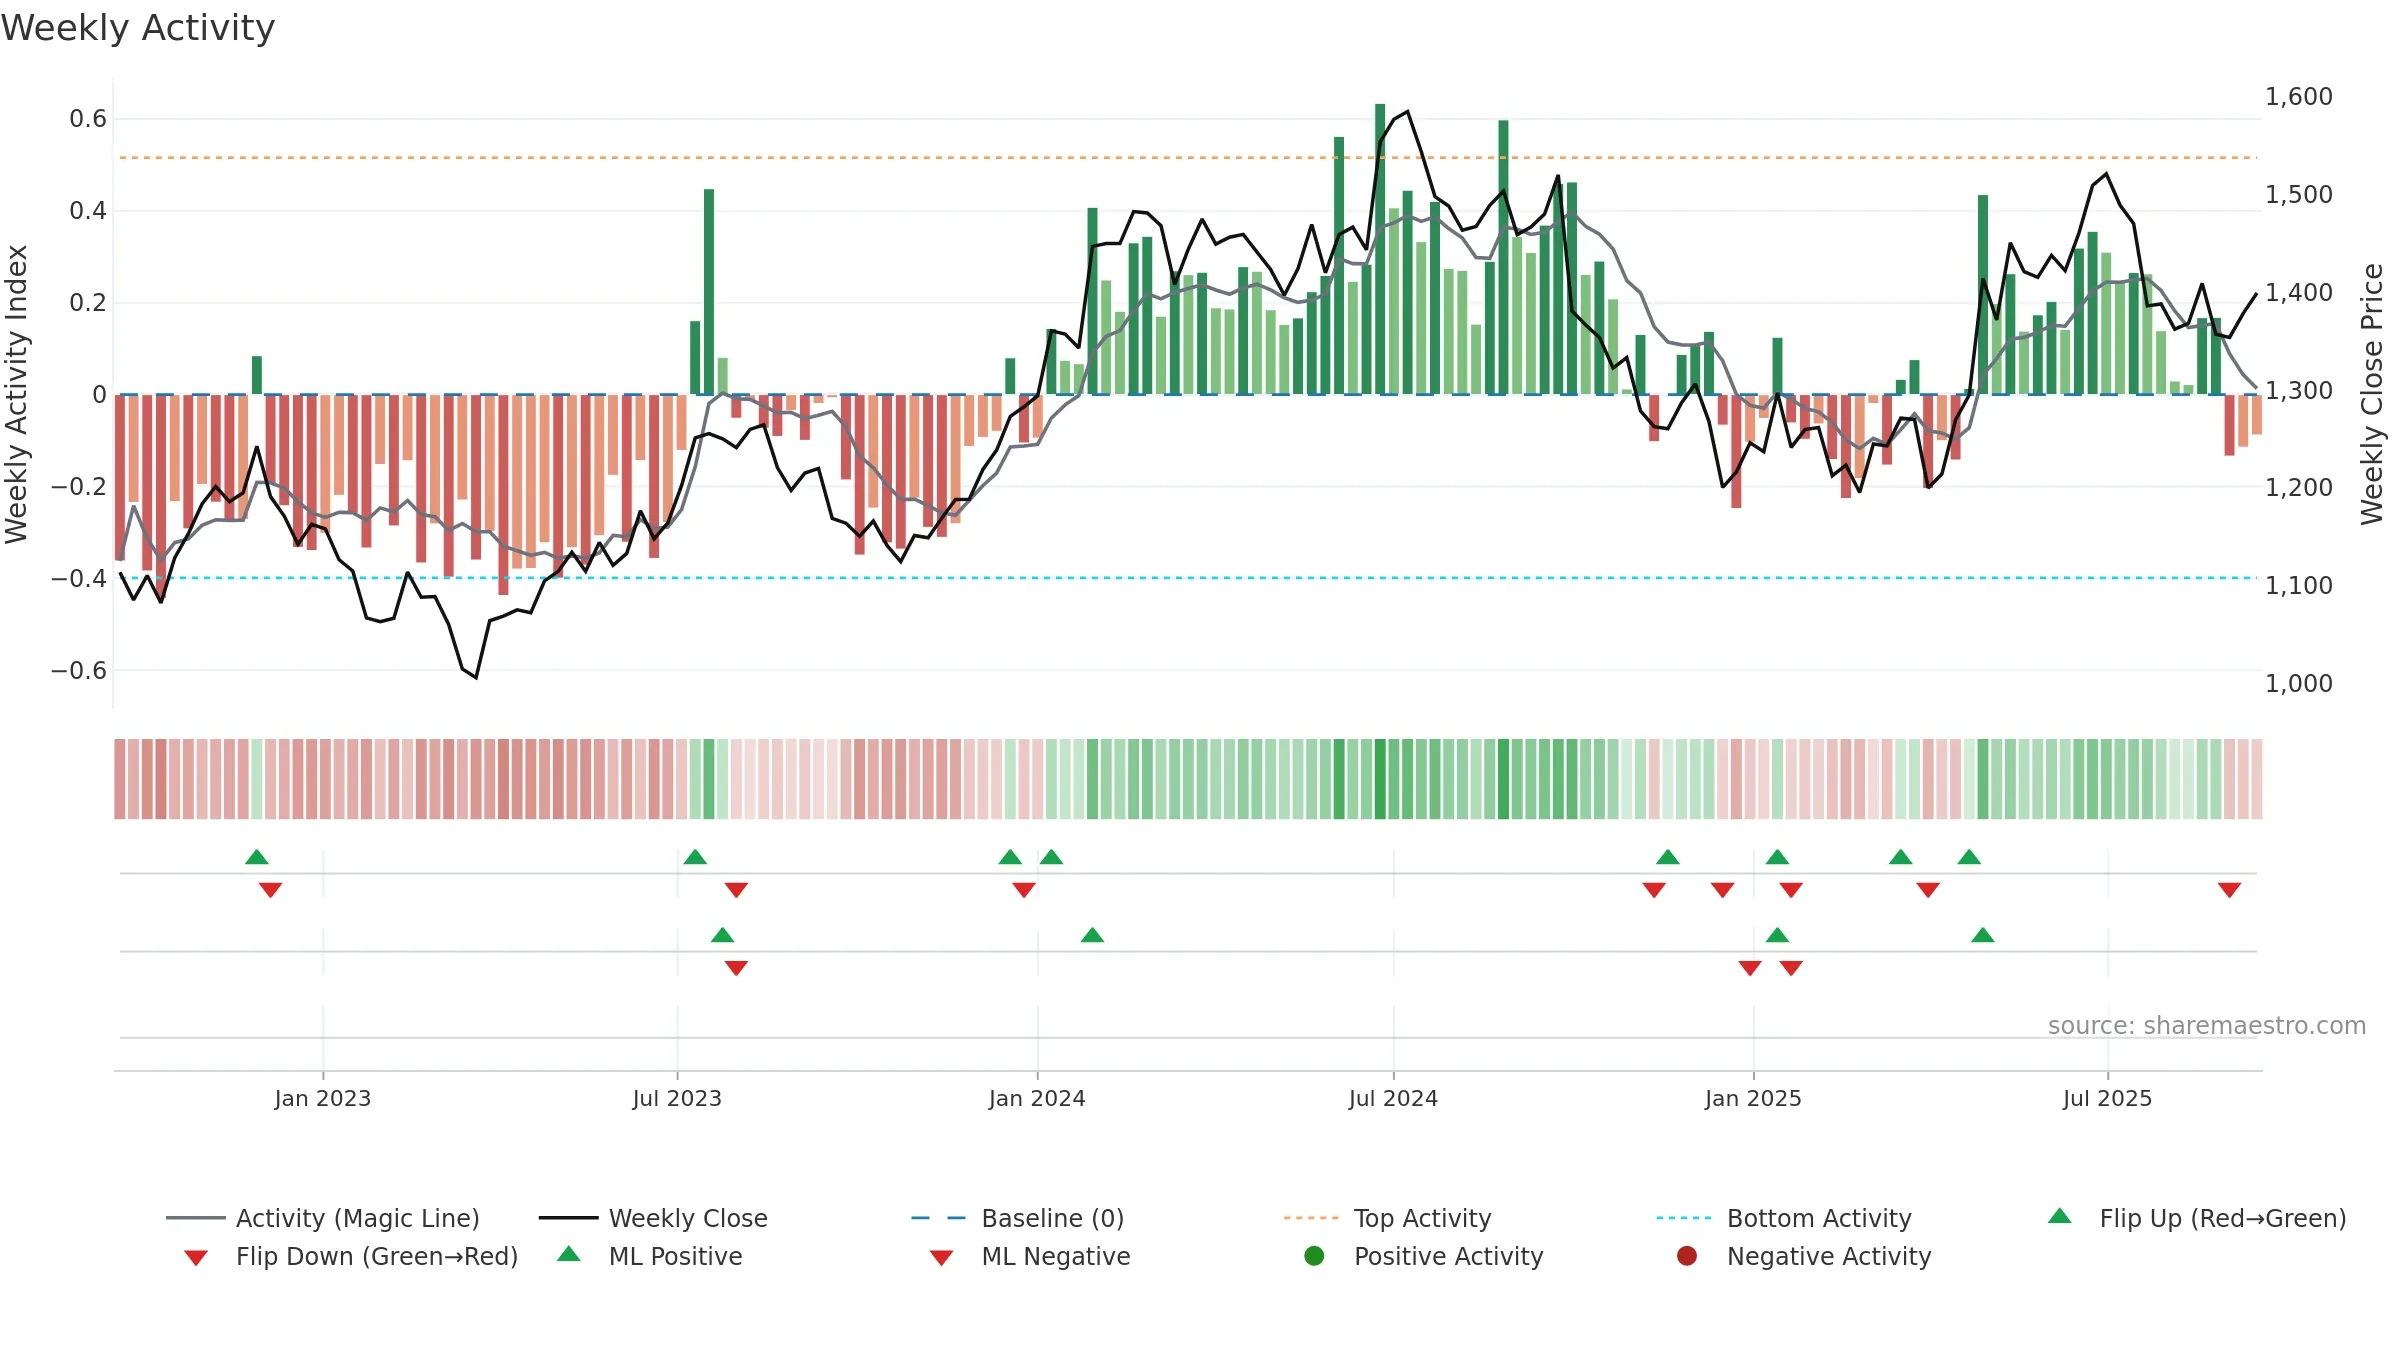Screen dimensions: 2400x1350
Task: Click the 0.4 tick on the activity axis
Action: pos(88,211)
